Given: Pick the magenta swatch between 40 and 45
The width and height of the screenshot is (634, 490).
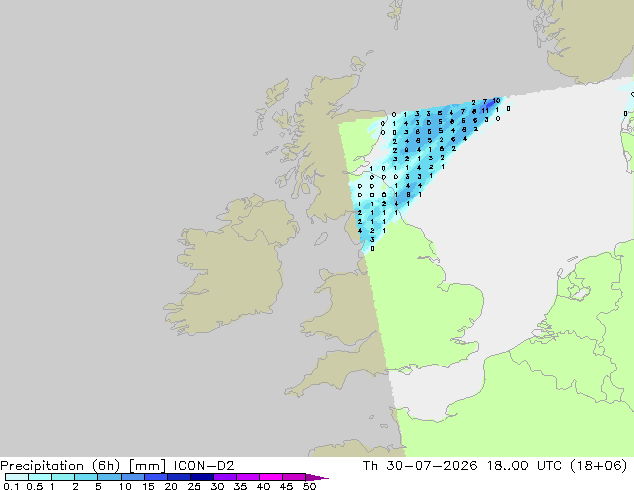Looking at the screenshot, I should (271, 477).
